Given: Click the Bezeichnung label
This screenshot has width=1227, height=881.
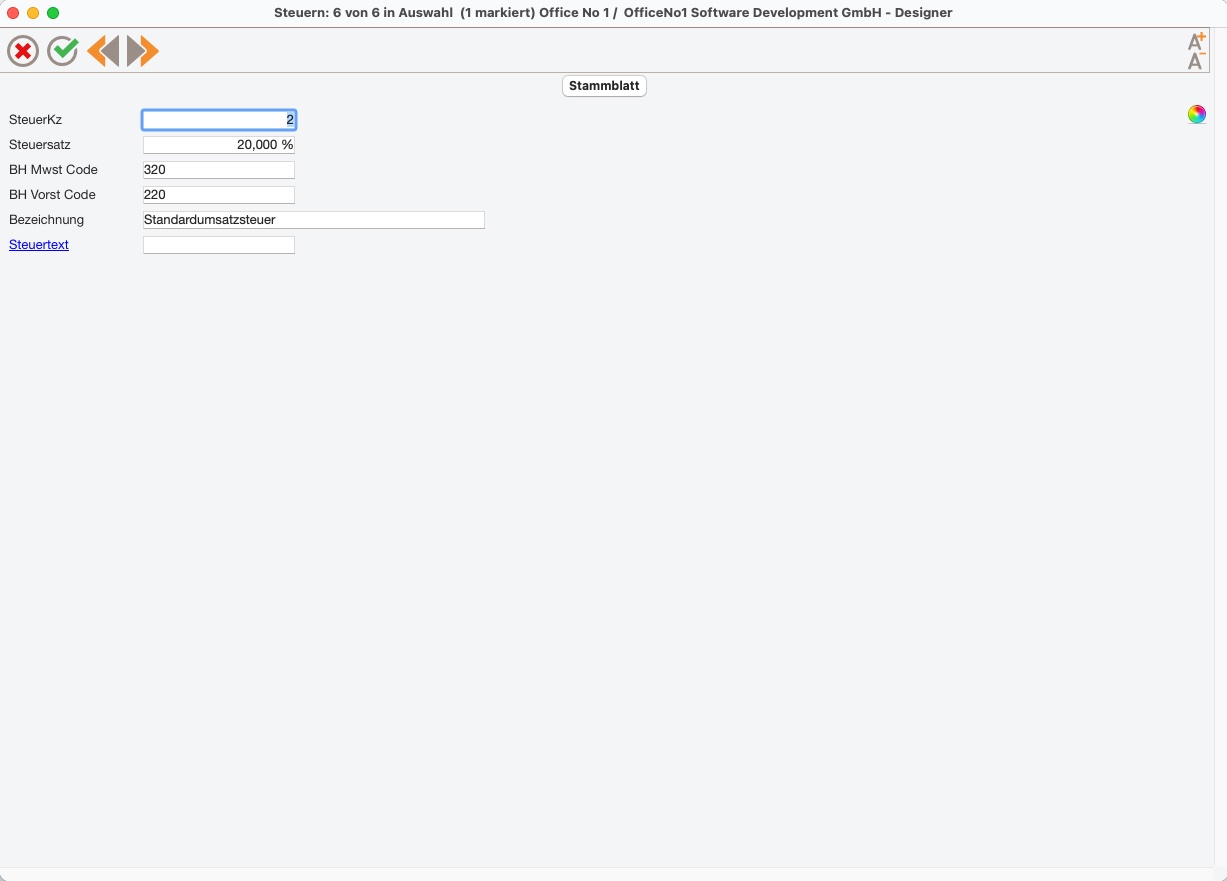Looking at the screenshot, I should (46, 220).
